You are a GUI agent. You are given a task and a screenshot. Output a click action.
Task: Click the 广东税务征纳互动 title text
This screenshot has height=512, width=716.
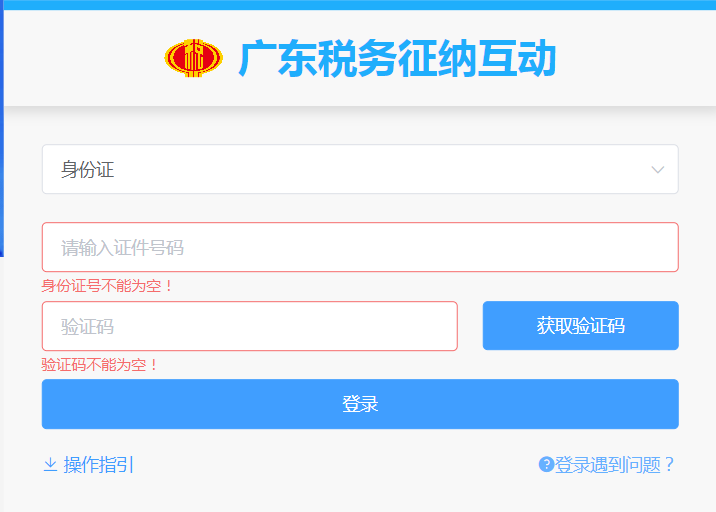(397, 58)
